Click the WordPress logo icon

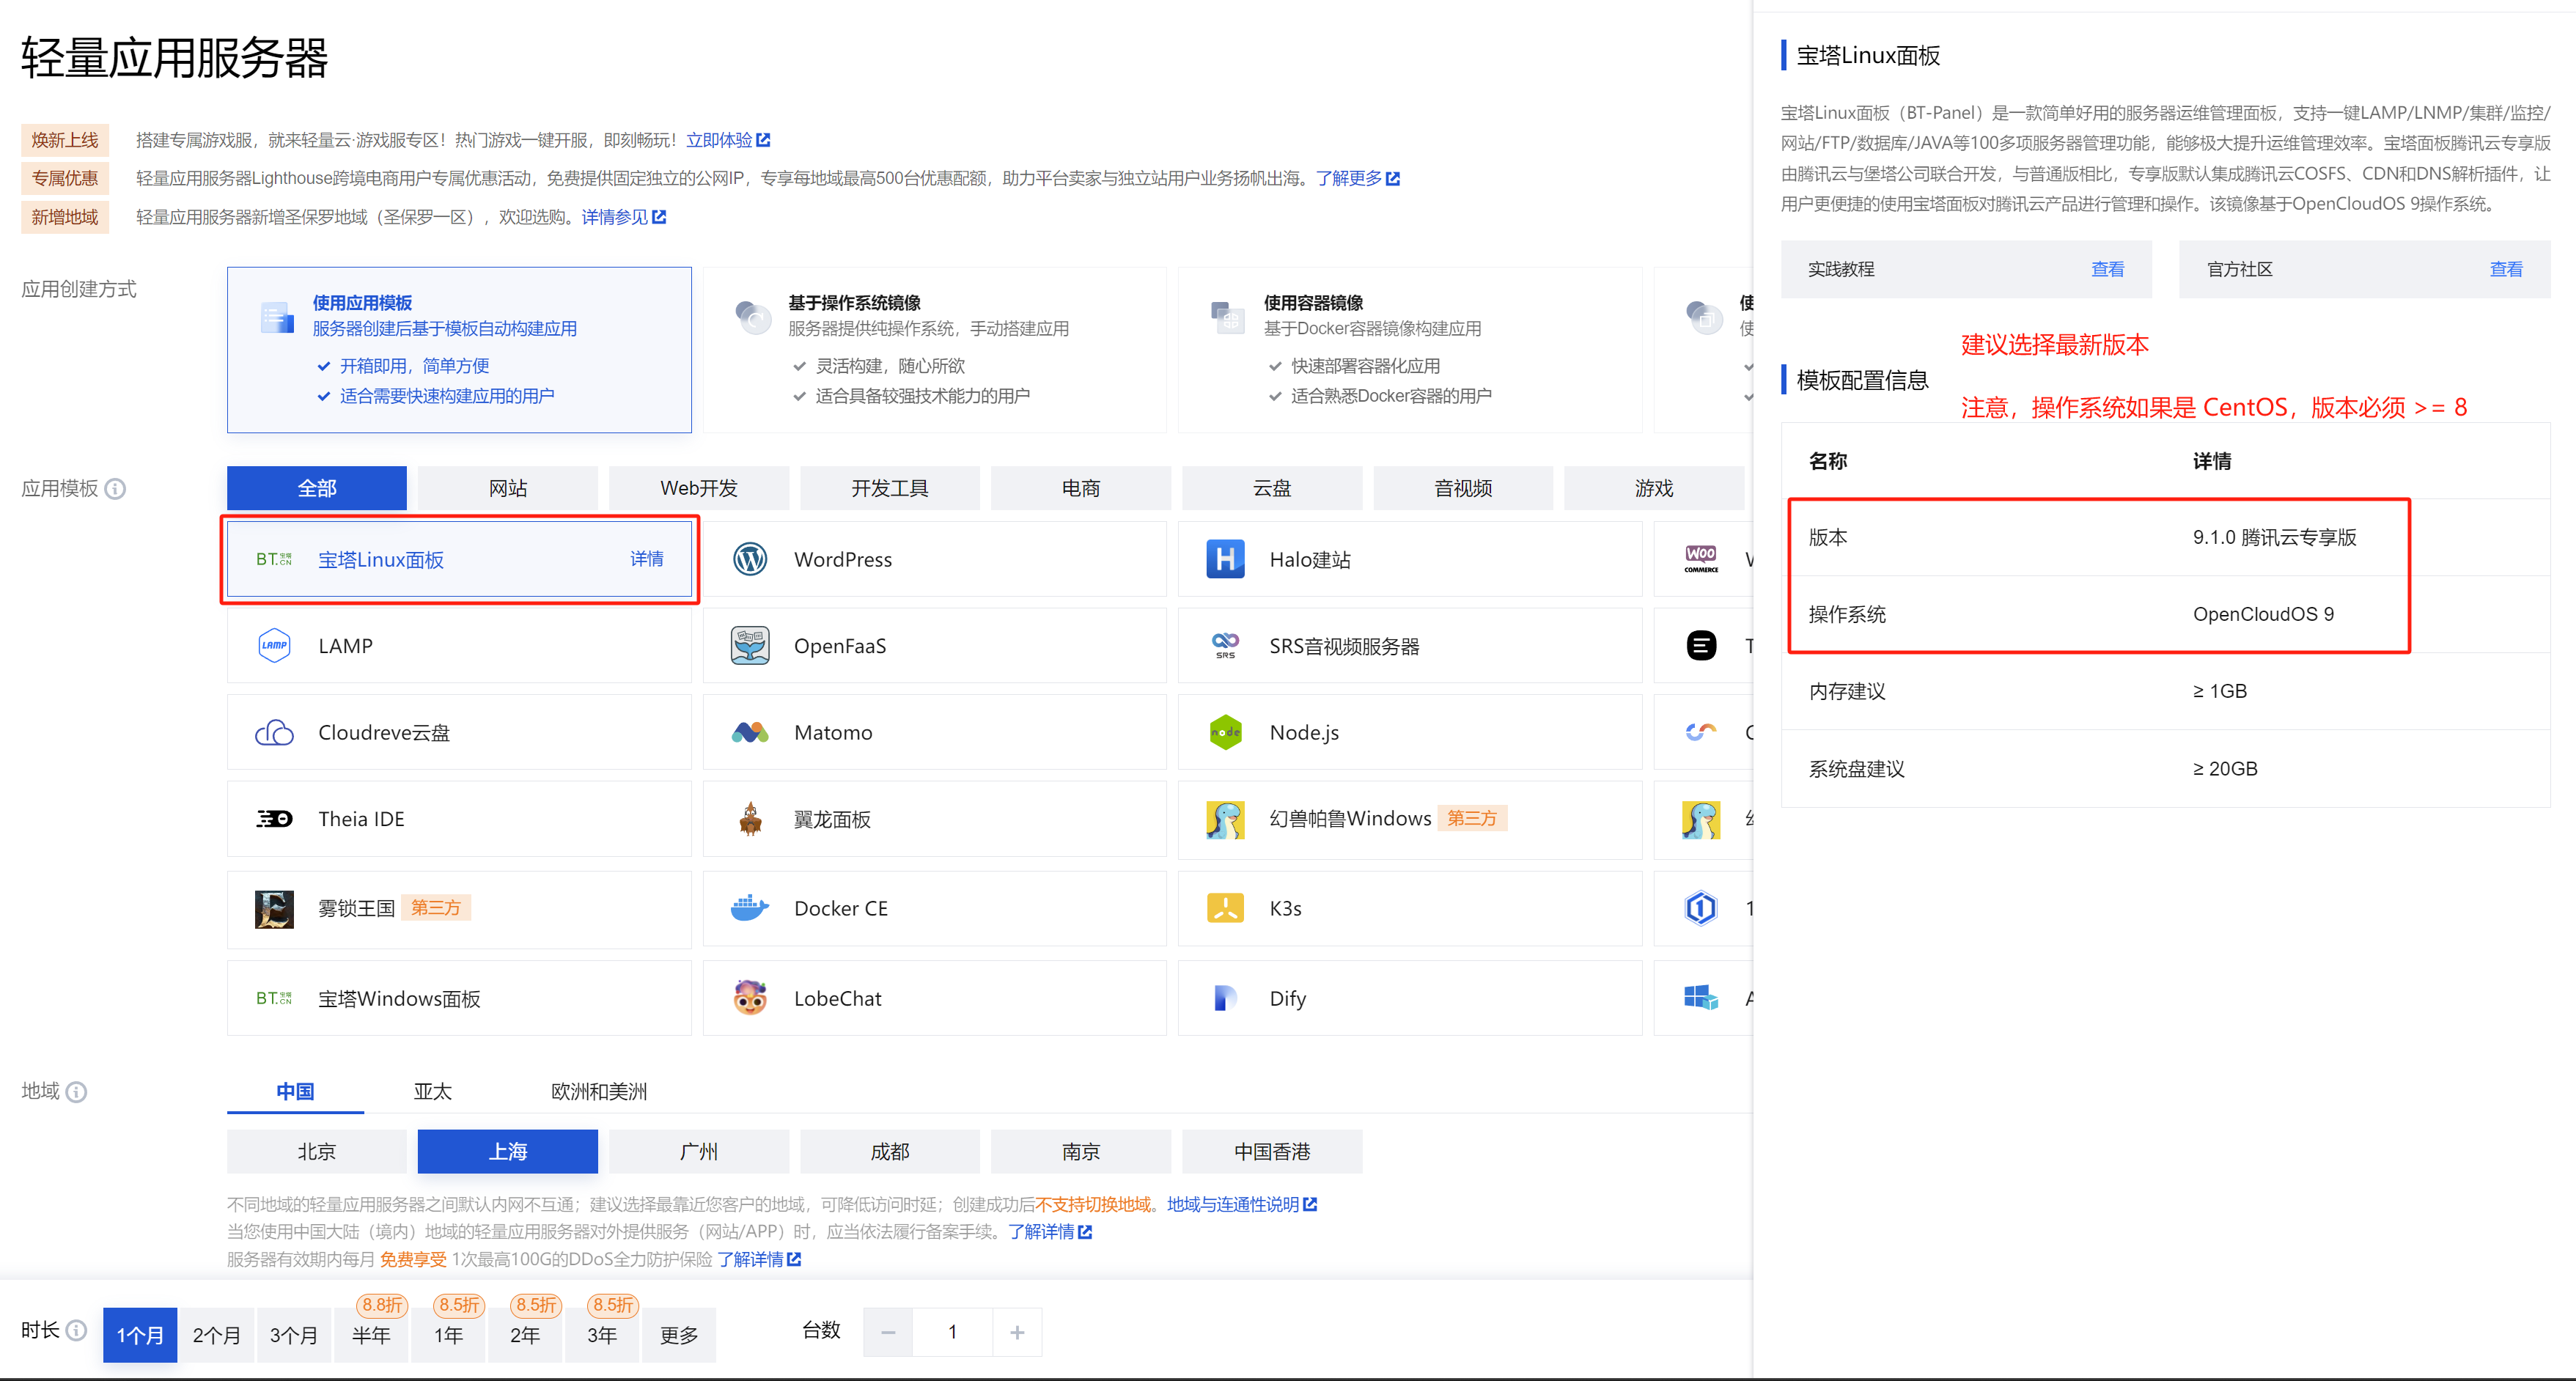tap(750, 559)
